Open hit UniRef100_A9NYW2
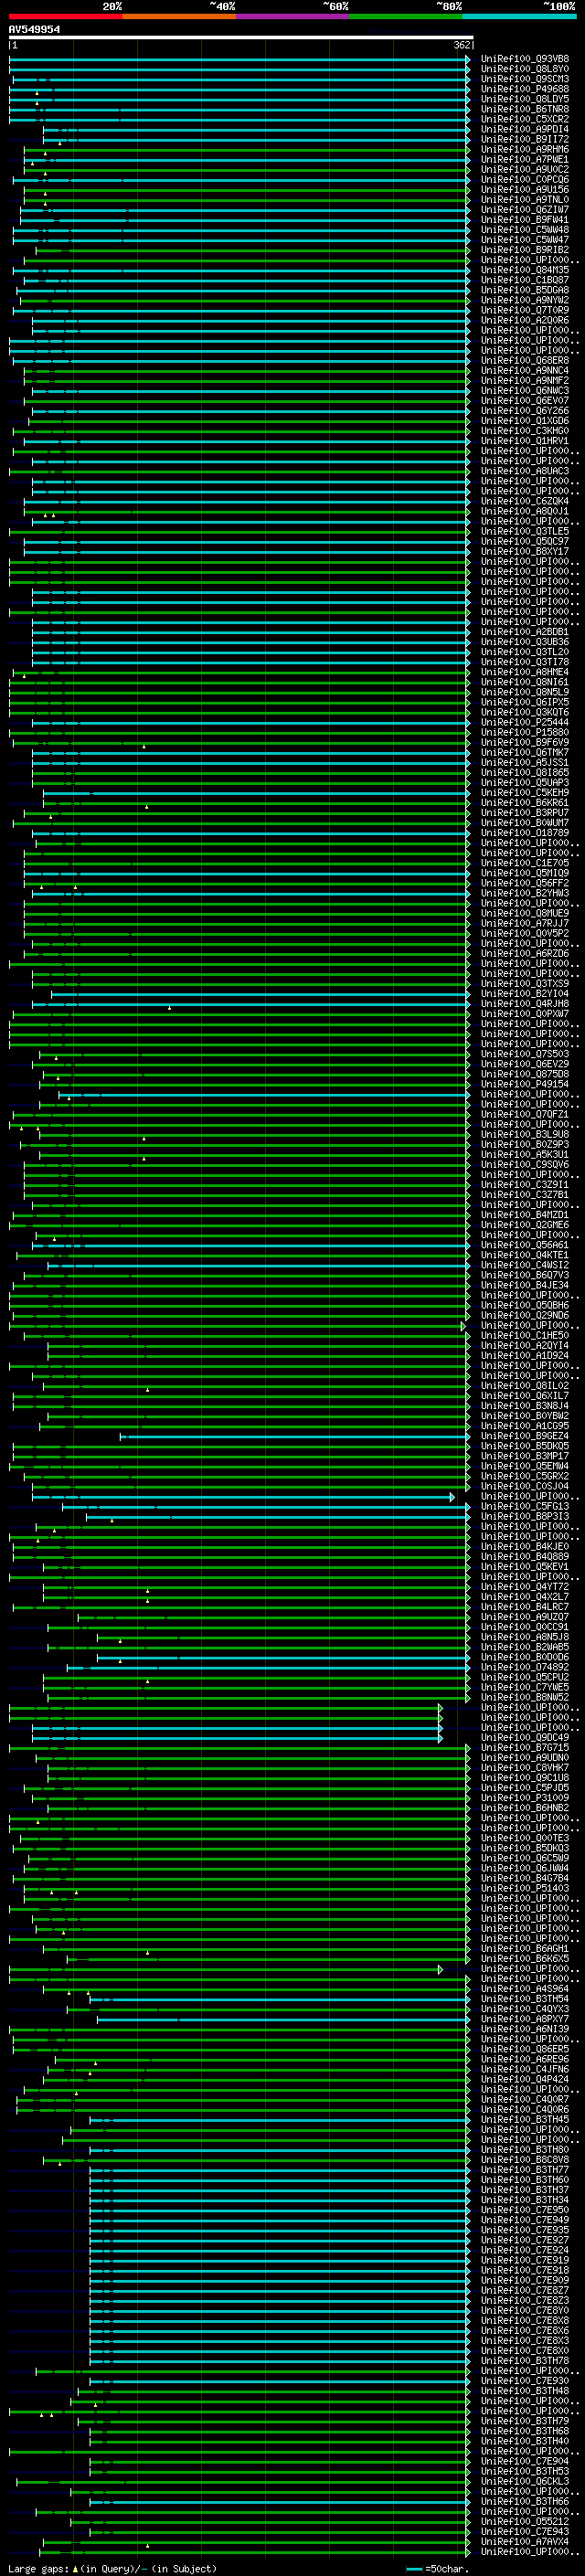The image size is (585, 2576). [524, 300]
